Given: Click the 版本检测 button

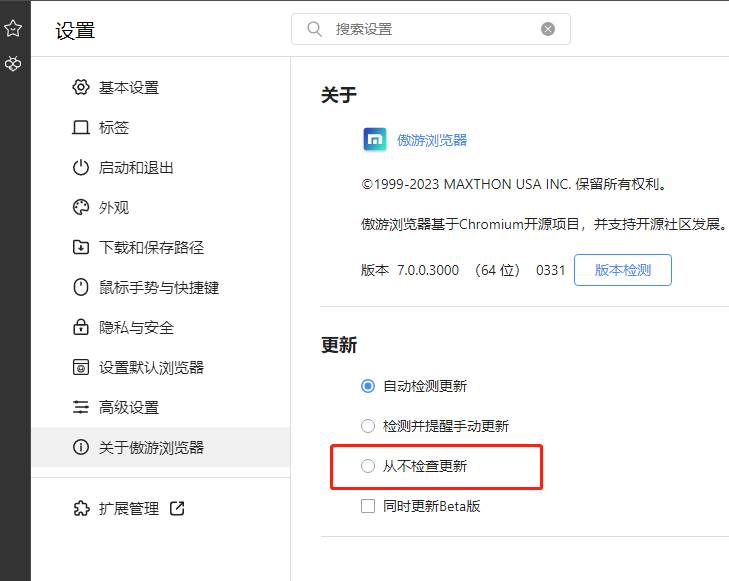Looking at the screenshot, I should tap(623, 270).
